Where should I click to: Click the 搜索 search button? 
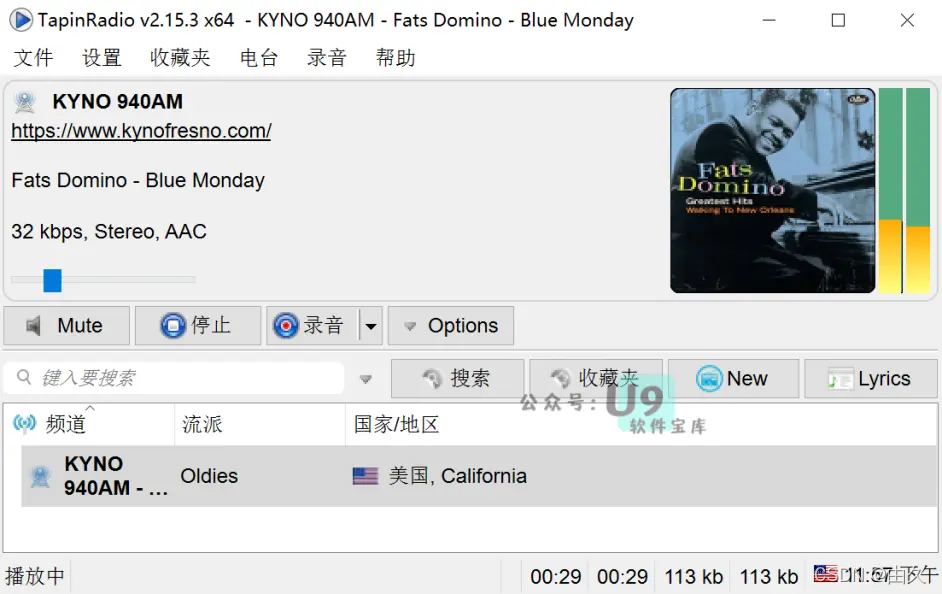click(457, 378)
